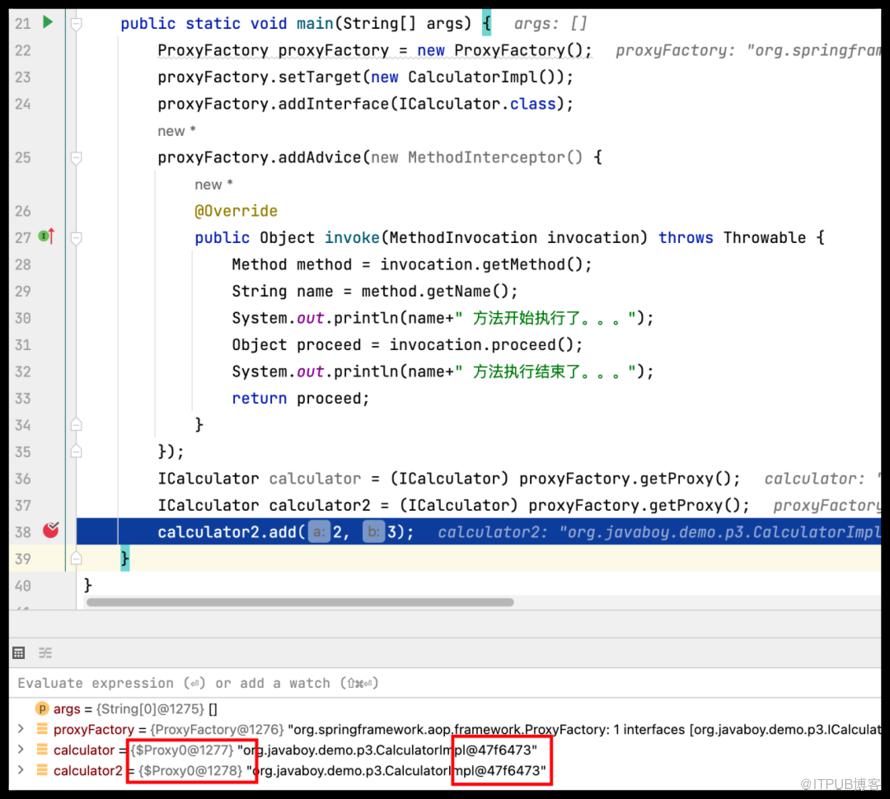Click the threads view icon beside table icon

[45, 653]
